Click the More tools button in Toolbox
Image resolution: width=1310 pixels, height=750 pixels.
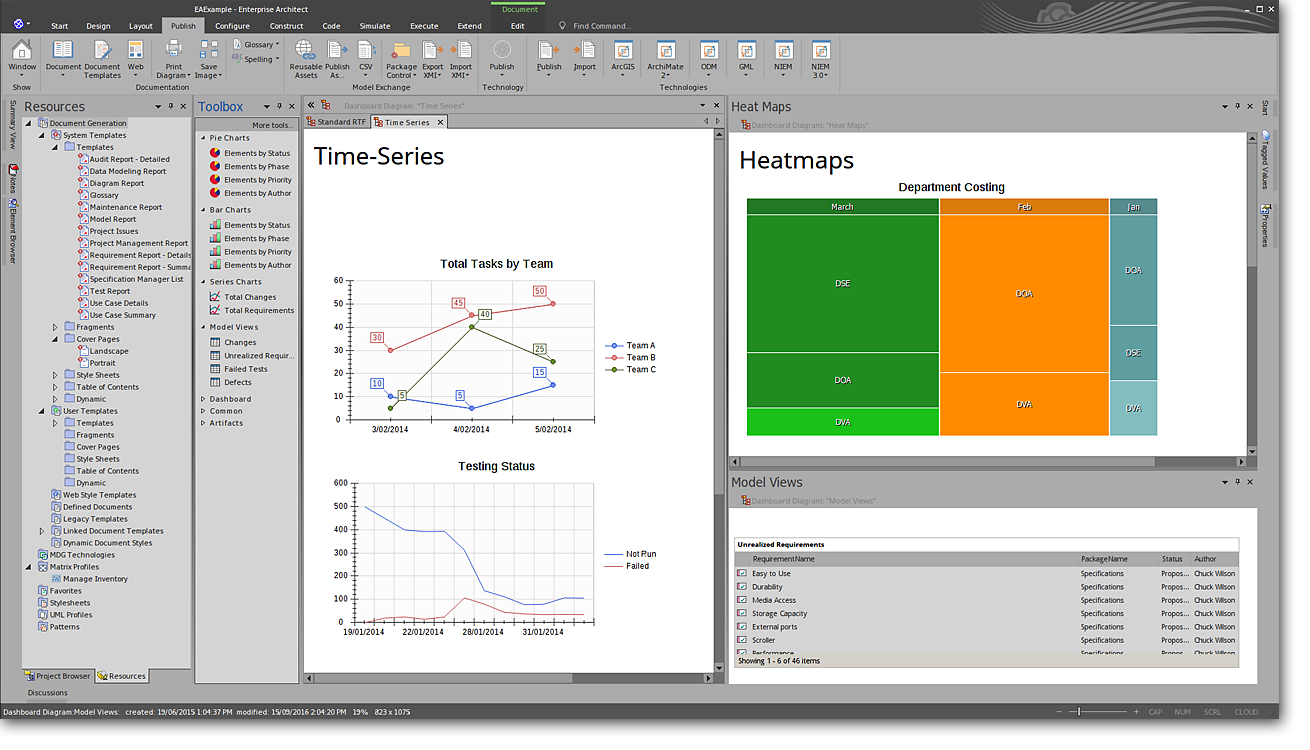[272, 125]
